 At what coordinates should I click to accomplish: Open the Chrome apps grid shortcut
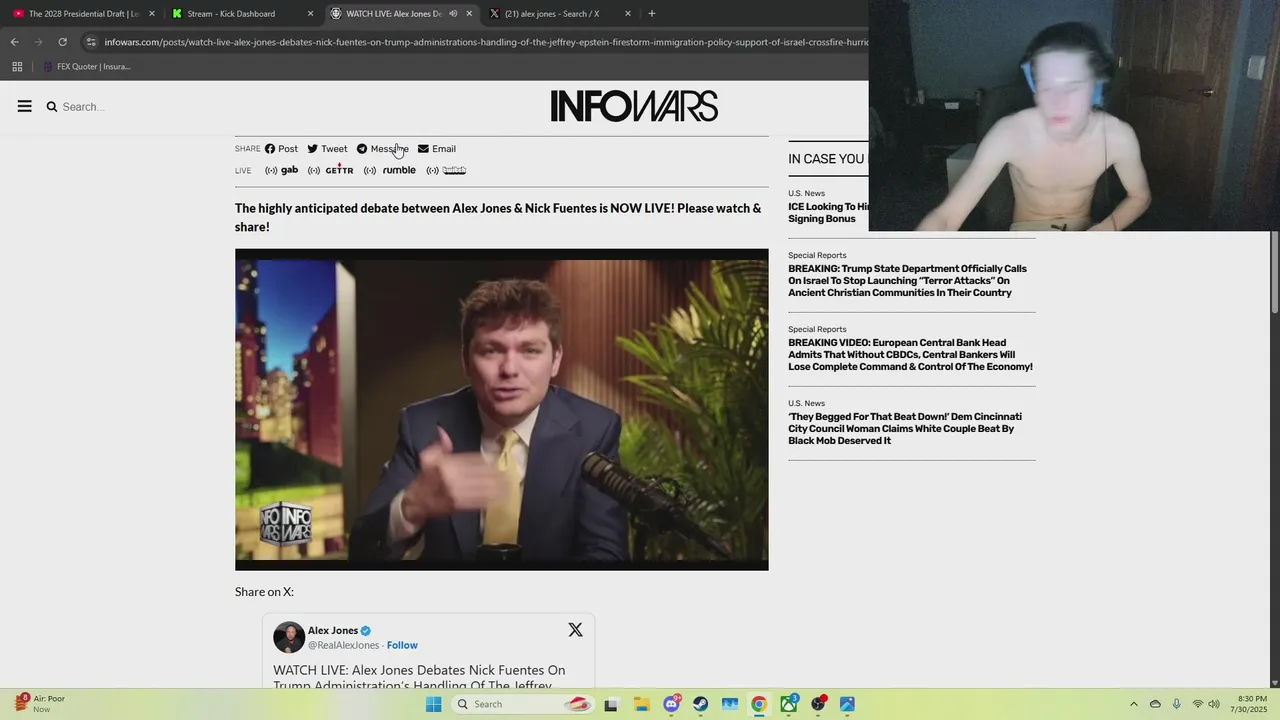click(x=17, y=67)
